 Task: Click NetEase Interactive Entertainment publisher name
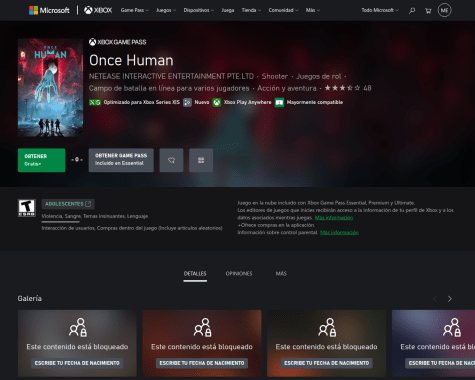(x=171, y=76)
